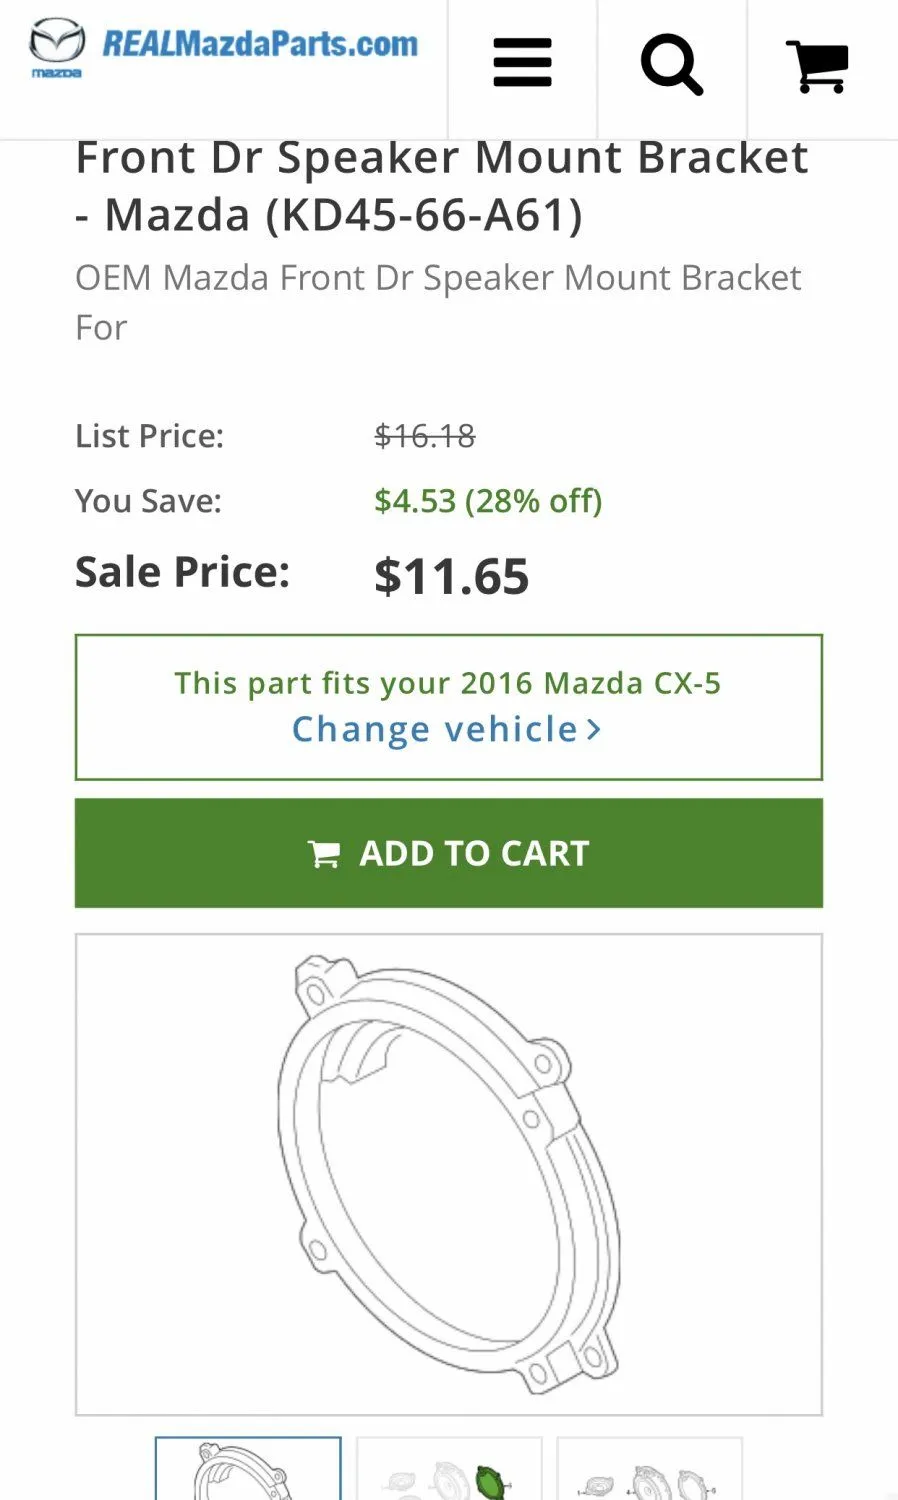Select the first selected bracket thumbnail
This screenshot has height=1500, width=898.
(248, 1470)
